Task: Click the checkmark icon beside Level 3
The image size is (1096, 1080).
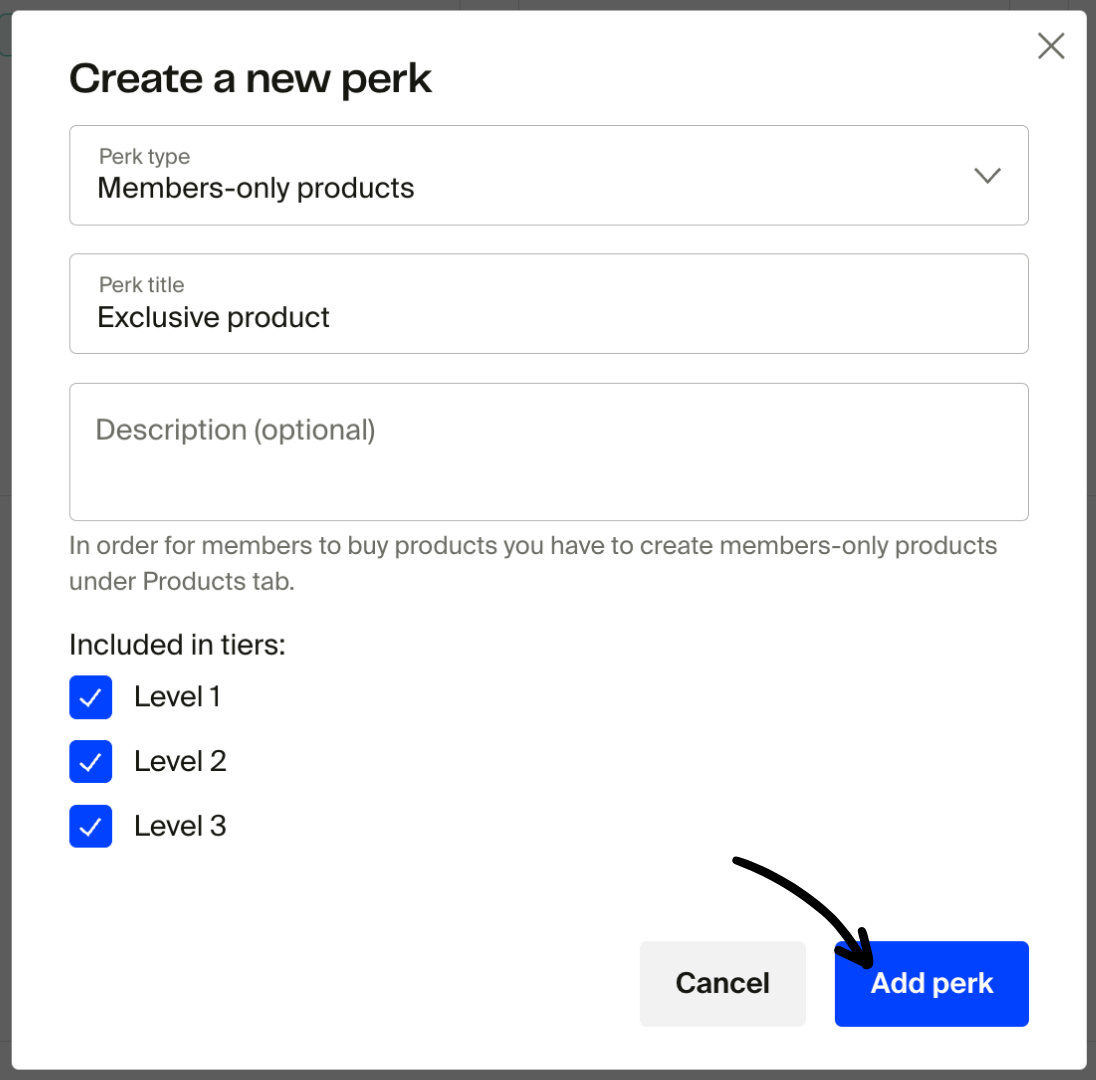Action: 91,826
